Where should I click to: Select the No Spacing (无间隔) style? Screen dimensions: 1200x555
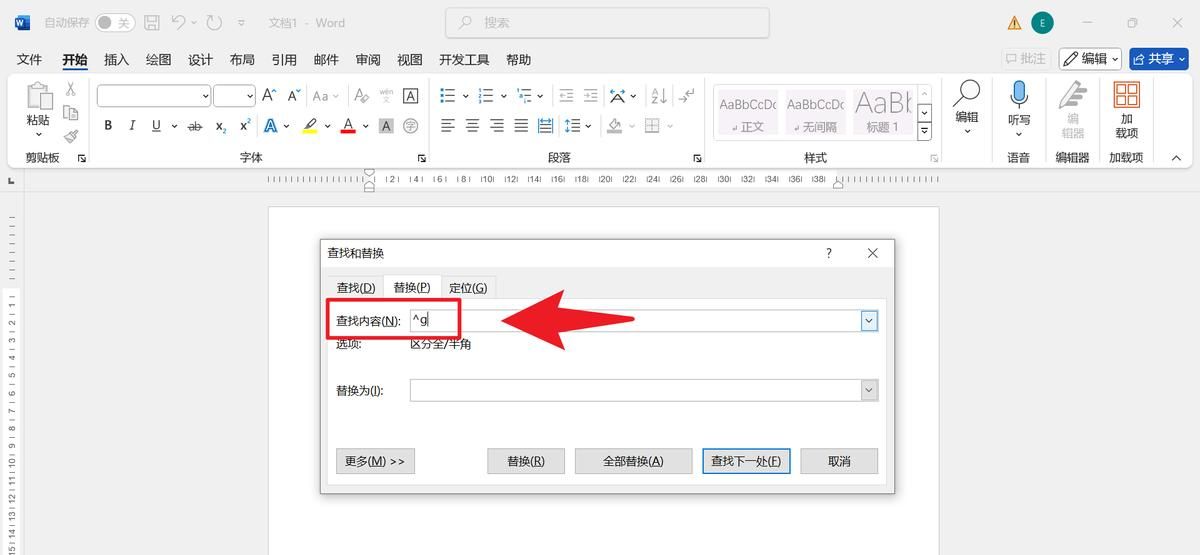click(816, 111)
